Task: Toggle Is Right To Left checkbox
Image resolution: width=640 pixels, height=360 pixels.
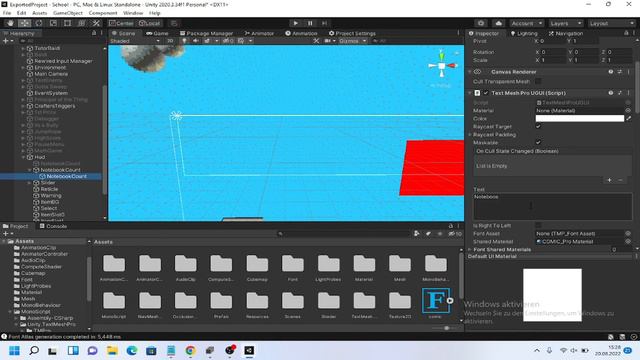Action: tap(538, 225)
